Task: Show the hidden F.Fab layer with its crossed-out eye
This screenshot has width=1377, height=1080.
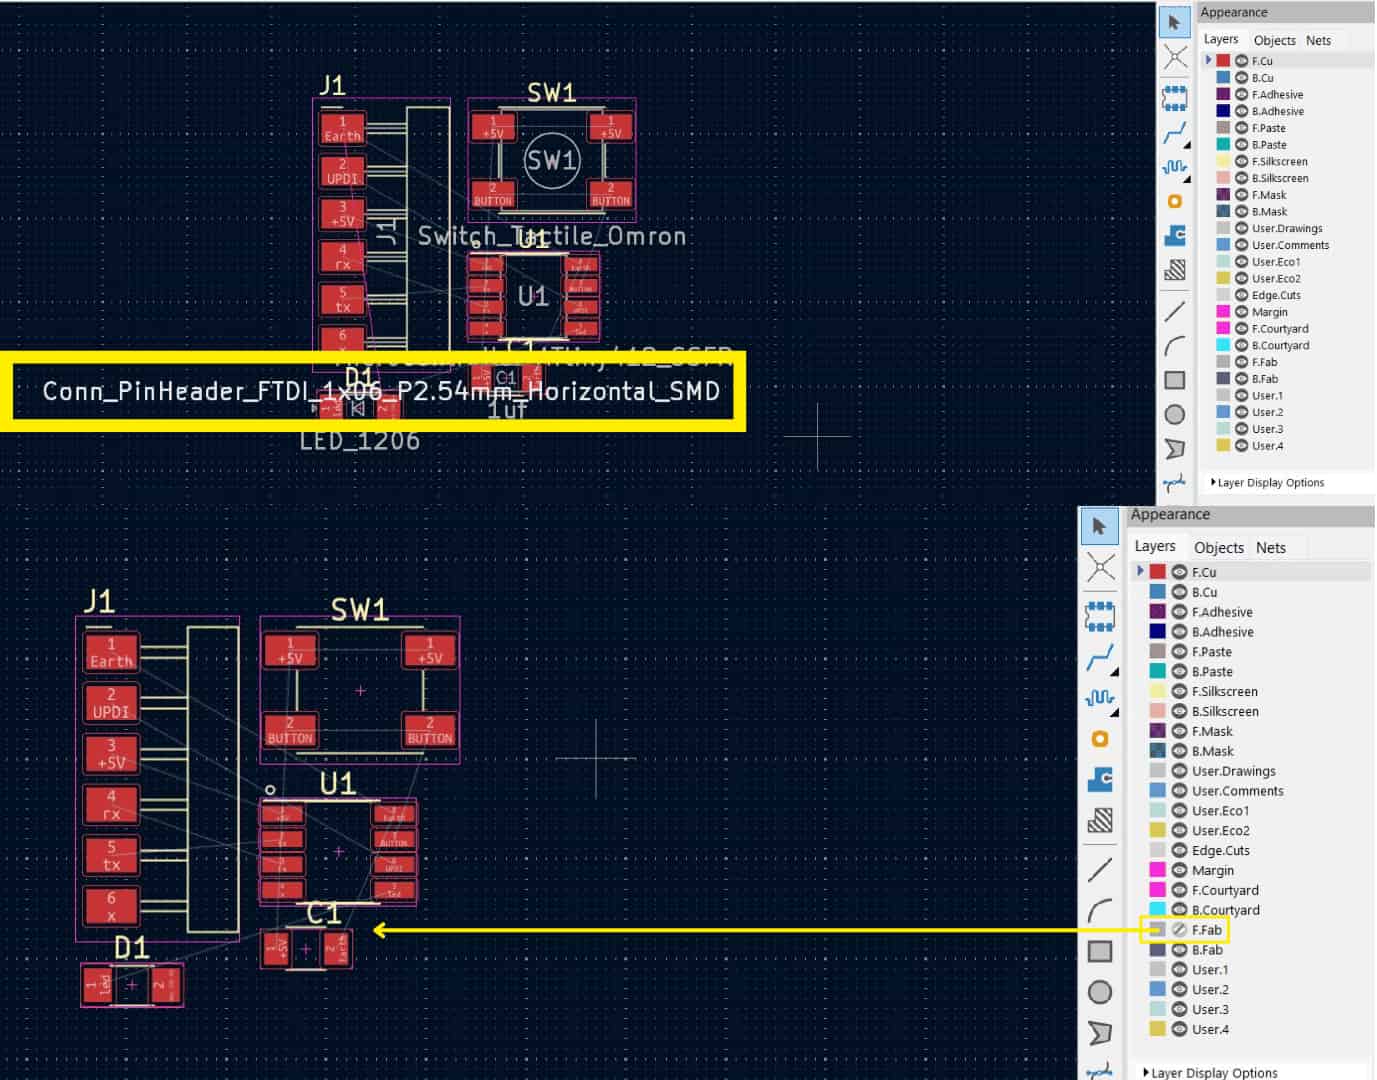Action: (x=1179, y=930)
